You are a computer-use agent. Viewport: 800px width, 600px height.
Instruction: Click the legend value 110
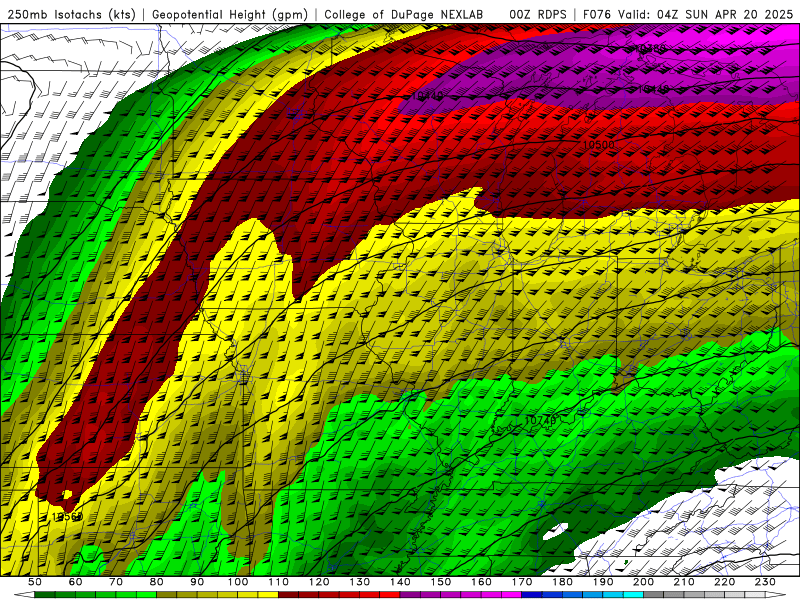[x=279, y=582]
